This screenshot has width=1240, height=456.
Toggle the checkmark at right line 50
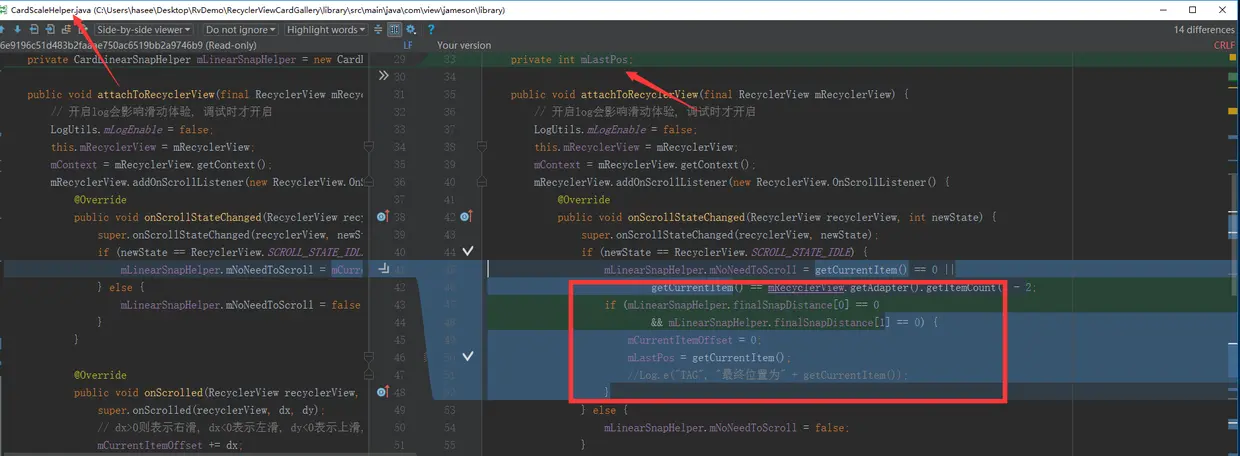point(467,357)
